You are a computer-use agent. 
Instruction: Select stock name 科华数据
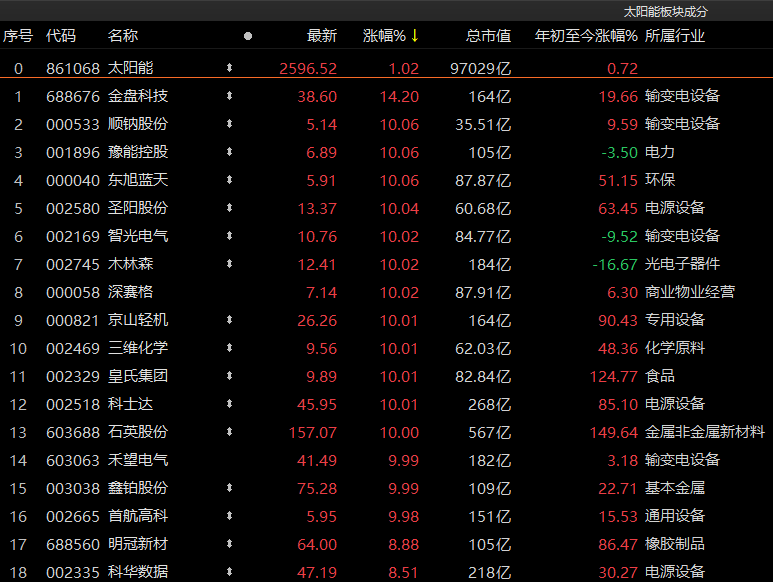138,572
